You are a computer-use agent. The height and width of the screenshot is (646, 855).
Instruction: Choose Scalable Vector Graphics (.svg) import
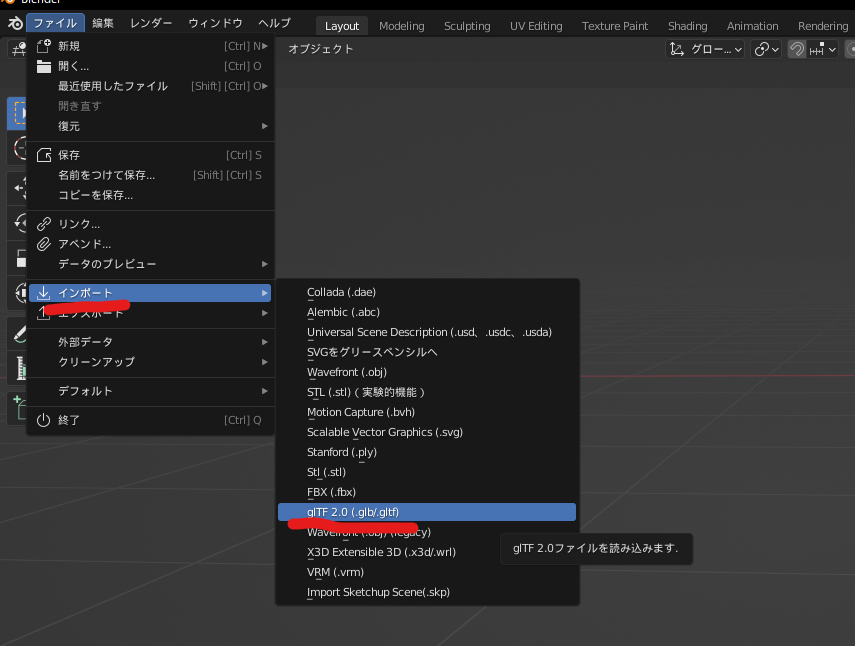click(427, 432)
